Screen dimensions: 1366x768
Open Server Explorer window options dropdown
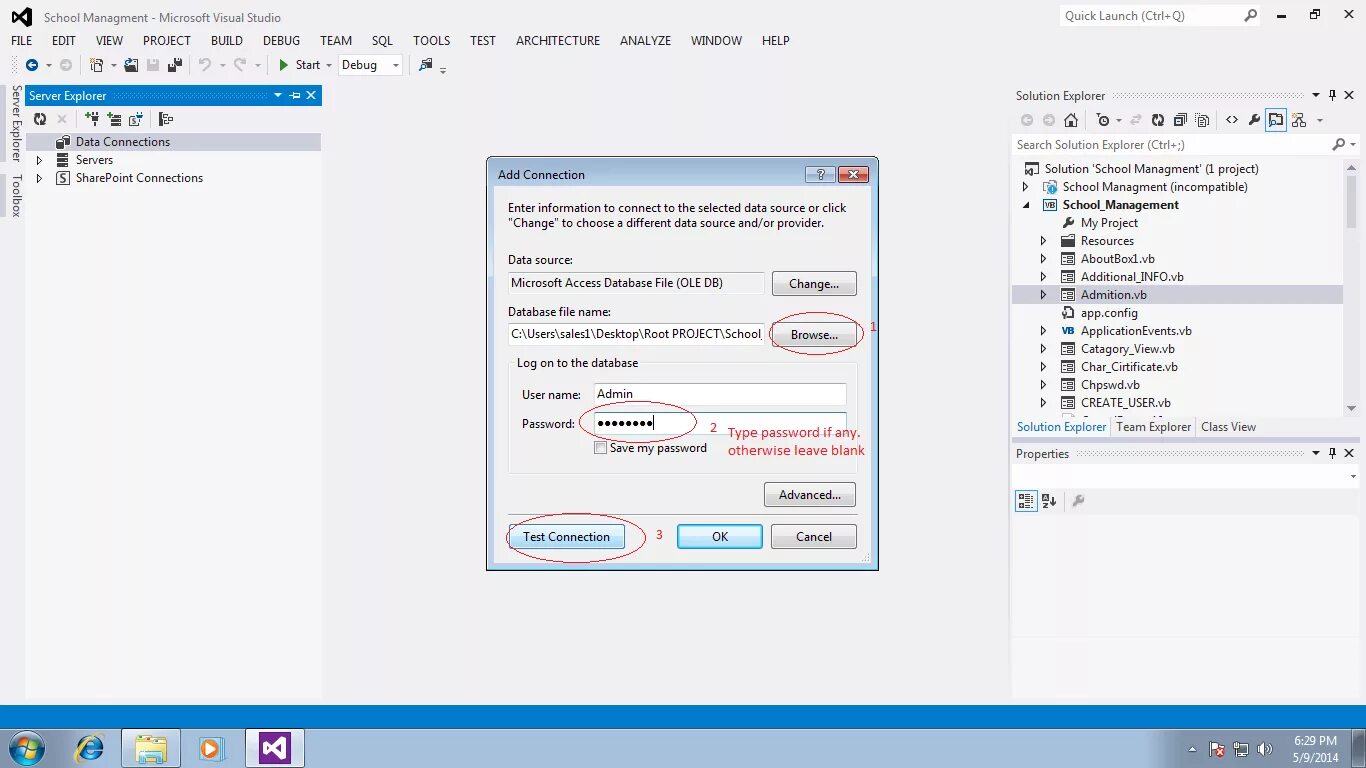coord(278,95)
